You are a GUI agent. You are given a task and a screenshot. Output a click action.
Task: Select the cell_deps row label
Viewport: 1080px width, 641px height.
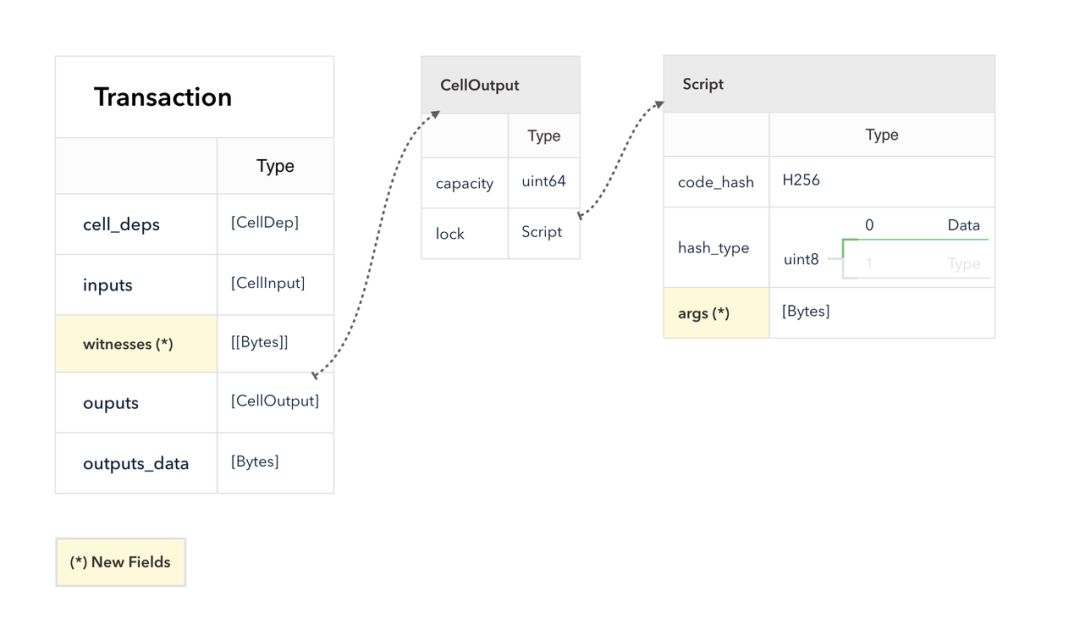[121, 224]
